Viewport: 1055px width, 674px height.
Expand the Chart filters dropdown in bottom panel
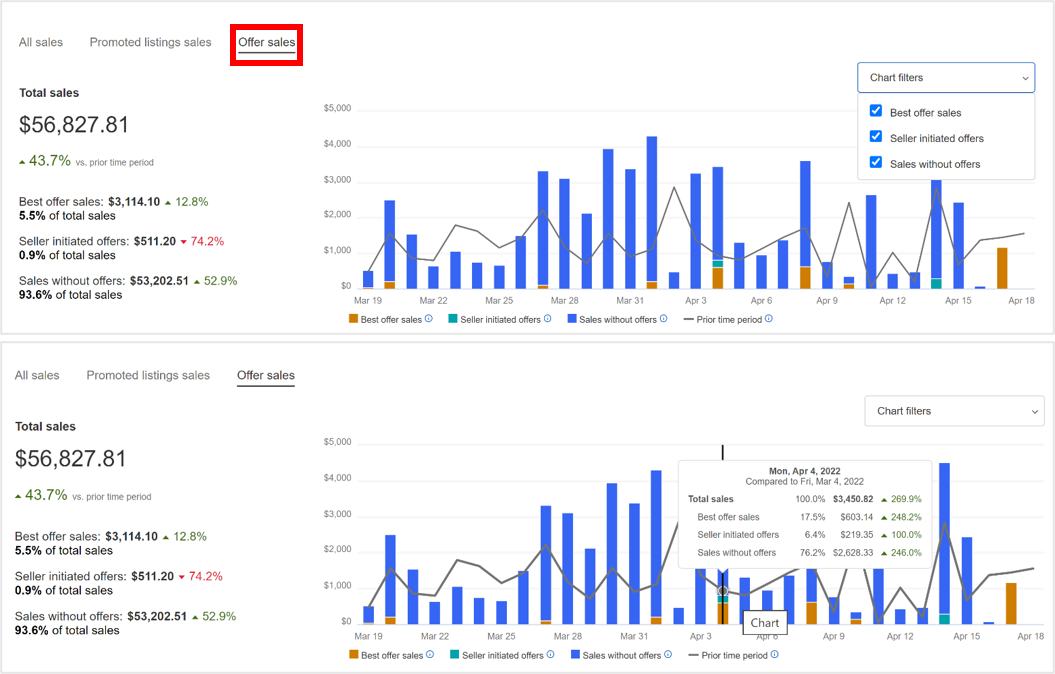(x=953, y=411)
